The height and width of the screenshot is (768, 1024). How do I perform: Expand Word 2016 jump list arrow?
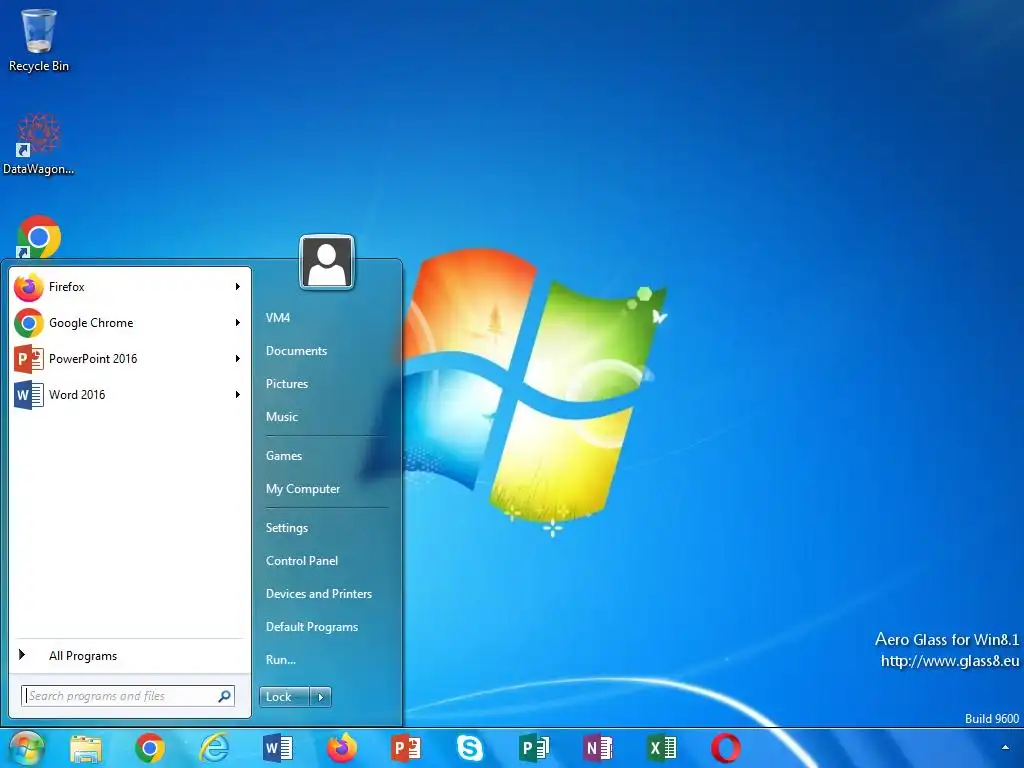(x=238, y=394)
